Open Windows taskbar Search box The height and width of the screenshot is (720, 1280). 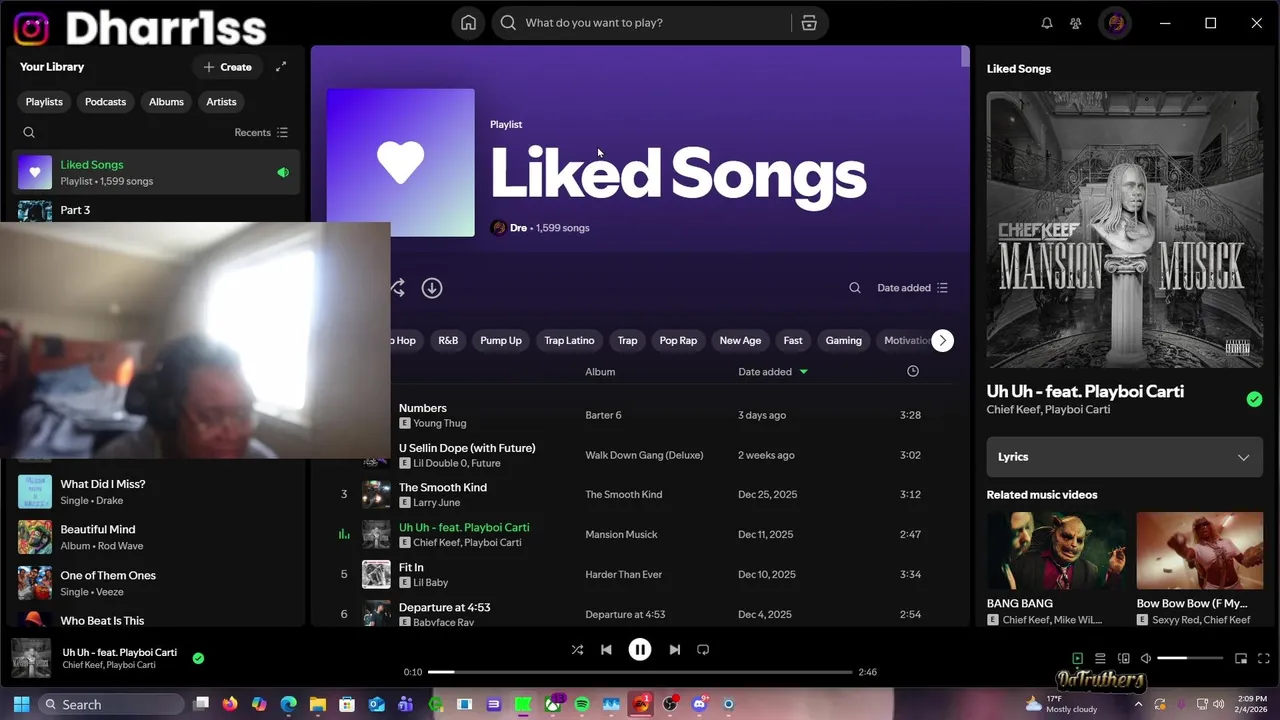coord(111,704)
